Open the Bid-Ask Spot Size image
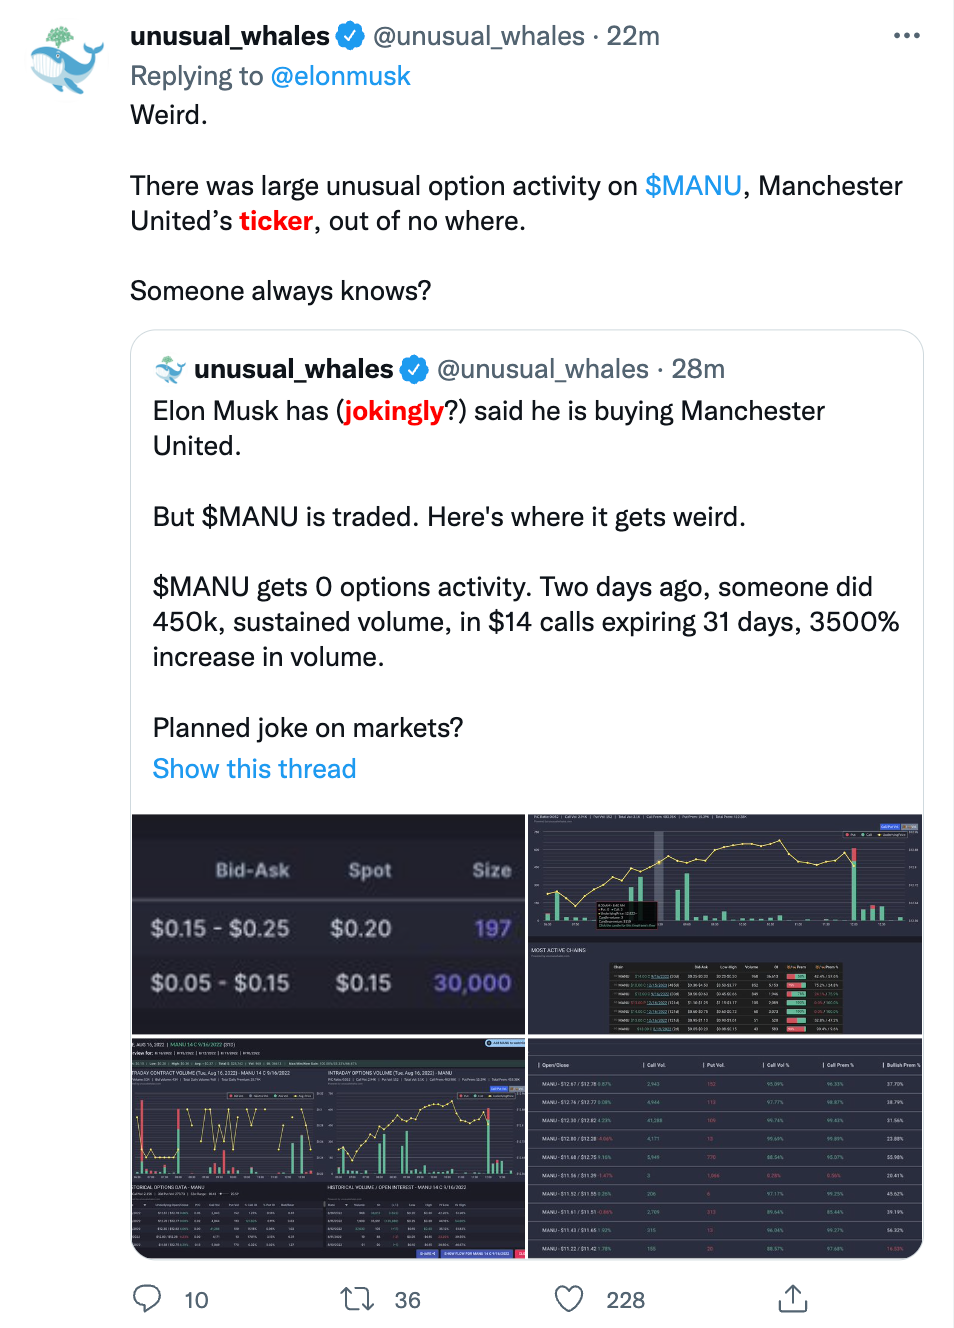 point(328,924)
